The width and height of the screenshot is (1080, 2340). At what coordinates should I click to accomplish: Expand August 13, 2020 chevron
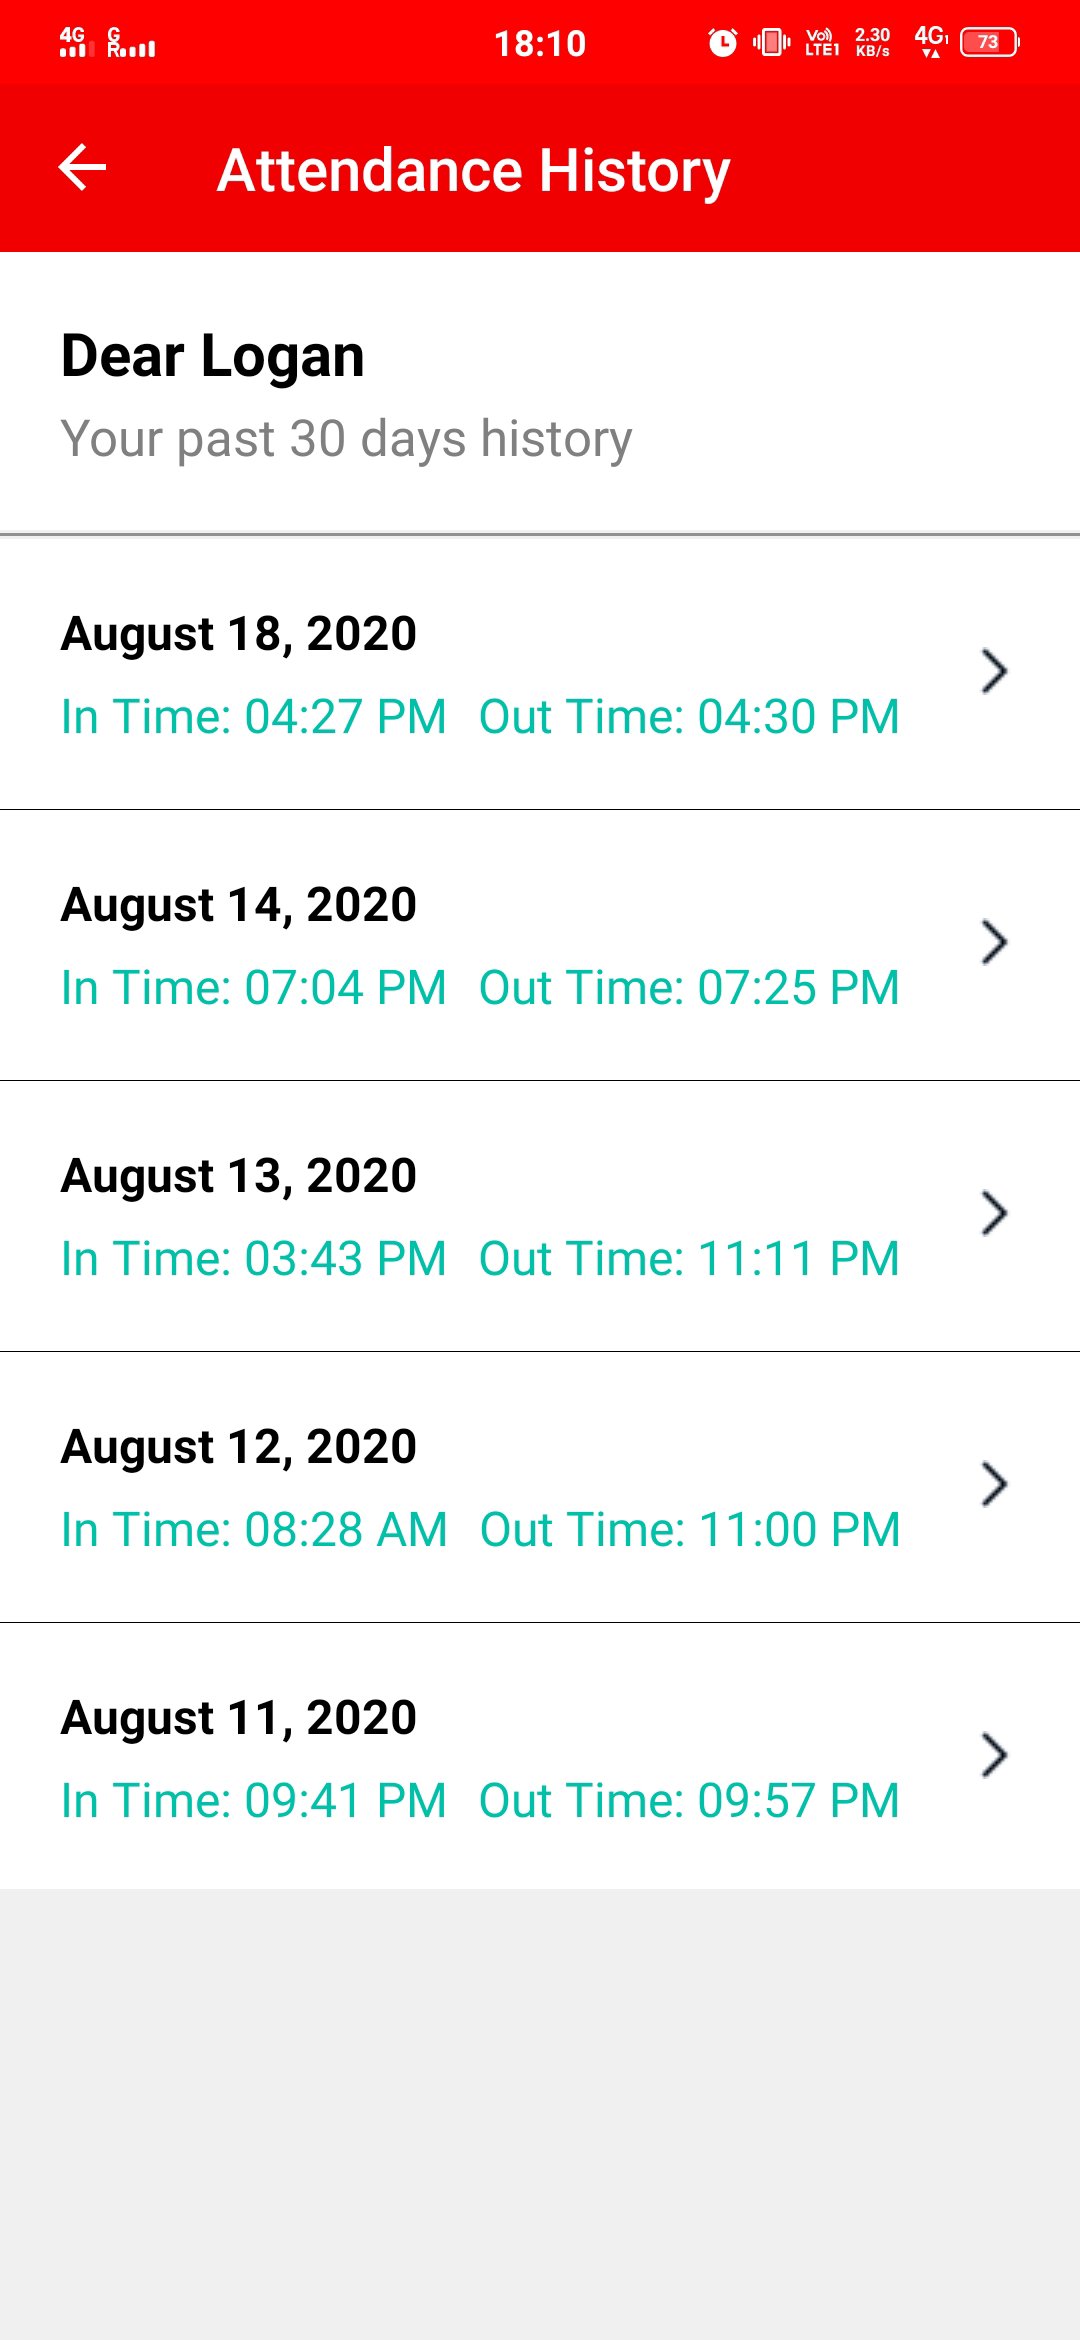993,1213
